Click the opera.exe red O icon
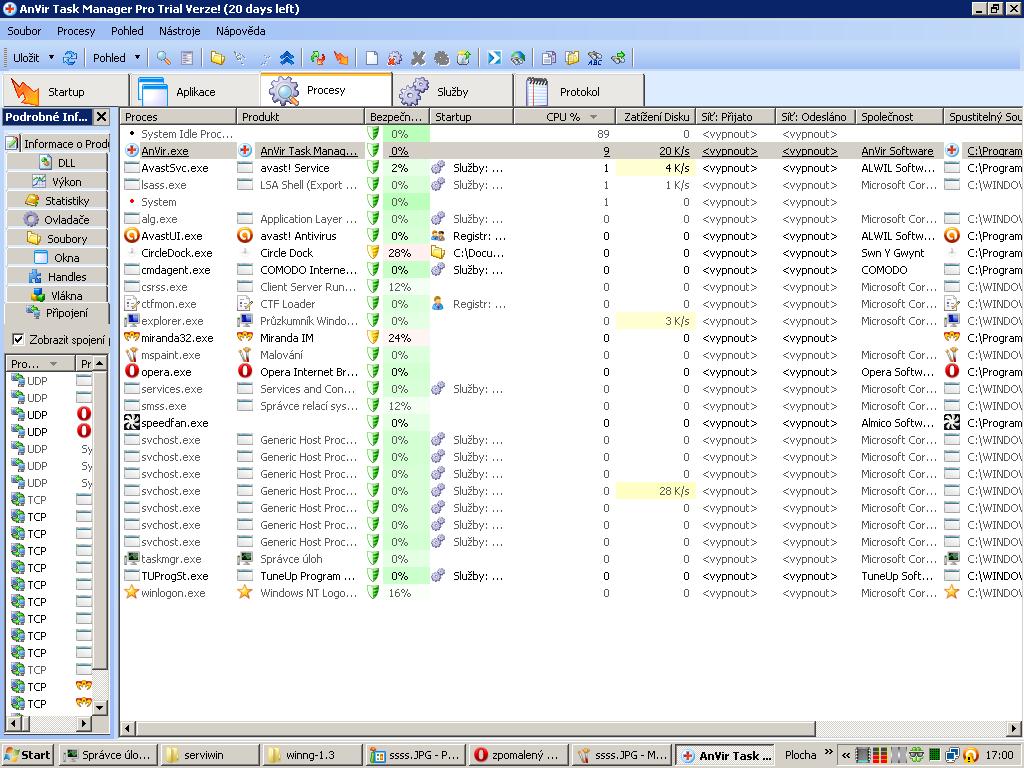This screenshot has width=1024, height=768. (132, 372)
